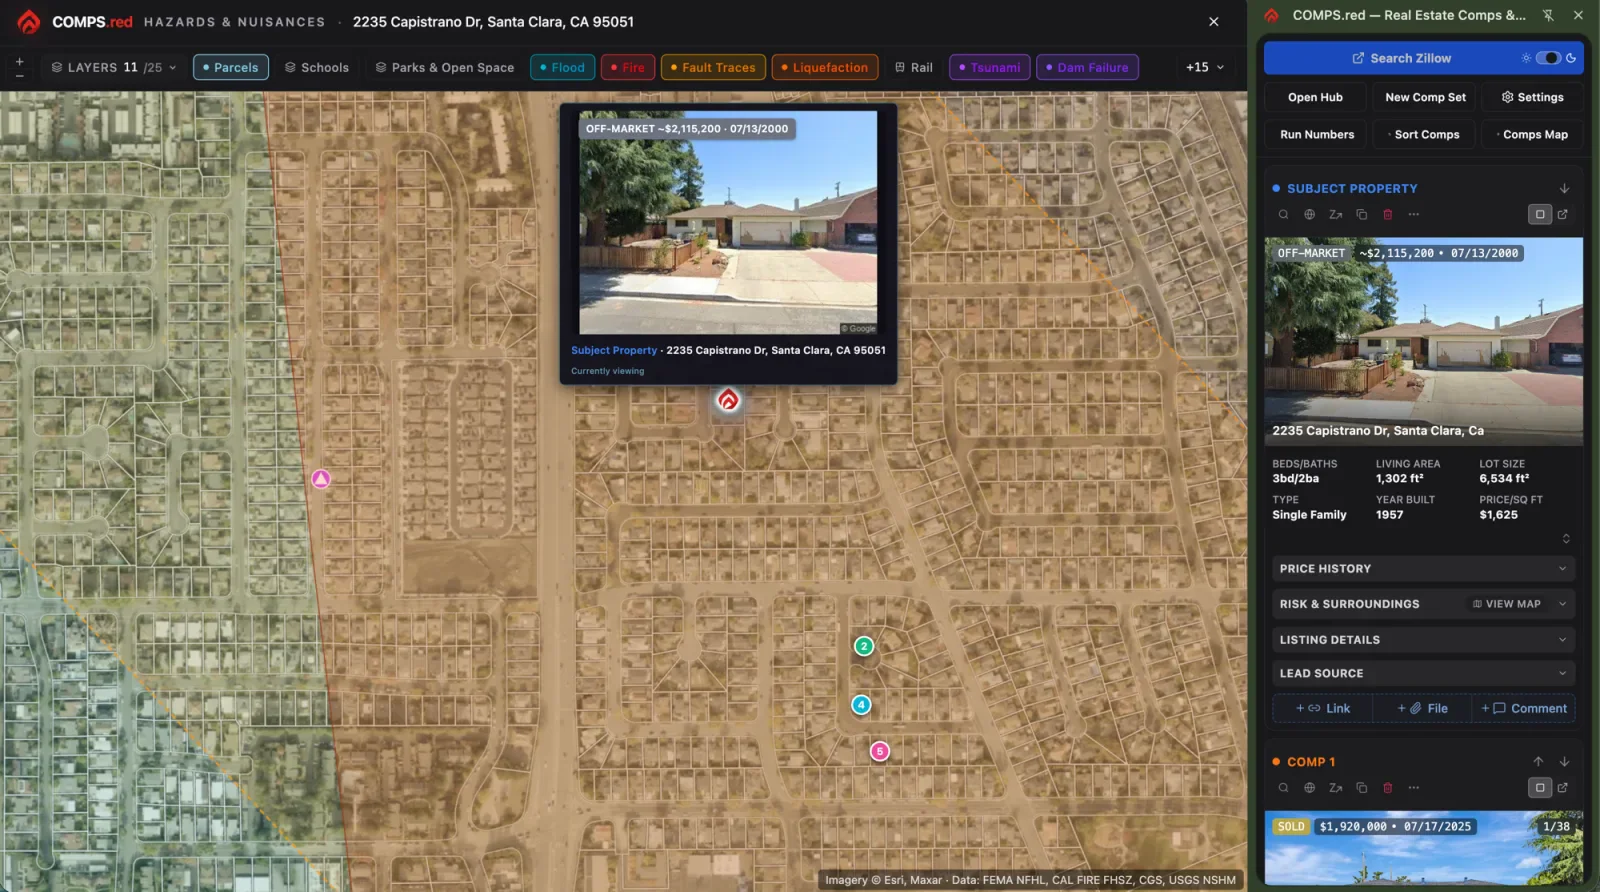Click the Run Numbers button

point(1316,134)
